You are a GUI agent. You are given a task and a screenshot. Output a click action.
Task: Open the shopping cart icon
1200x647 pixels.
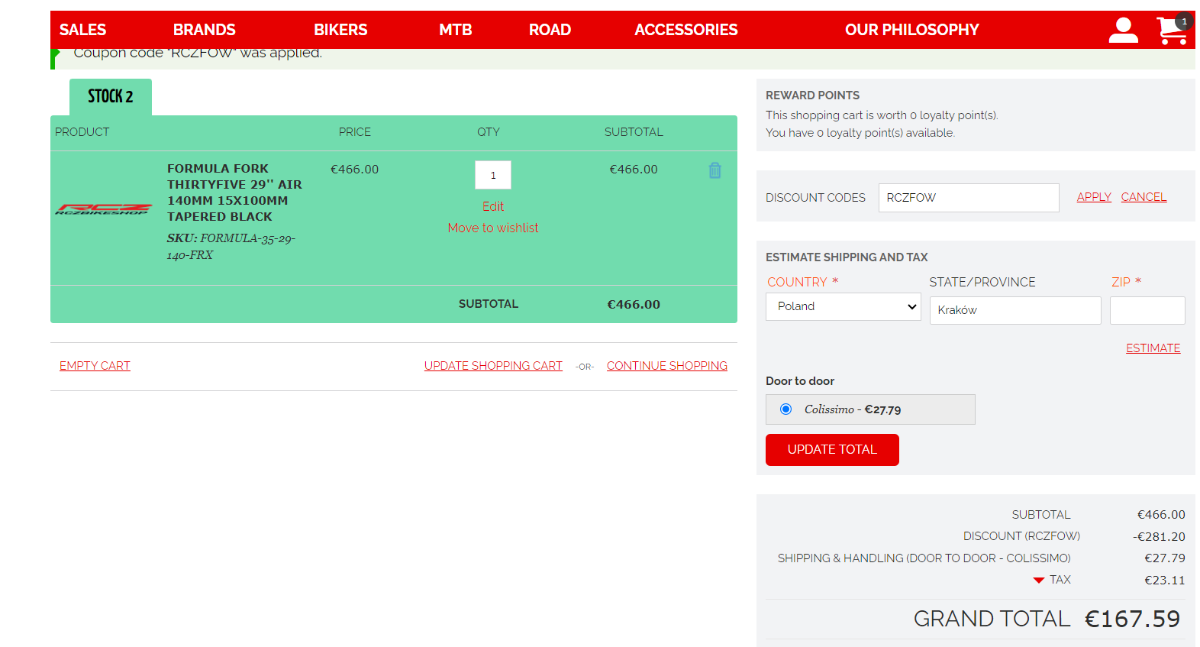(1171, 30)
